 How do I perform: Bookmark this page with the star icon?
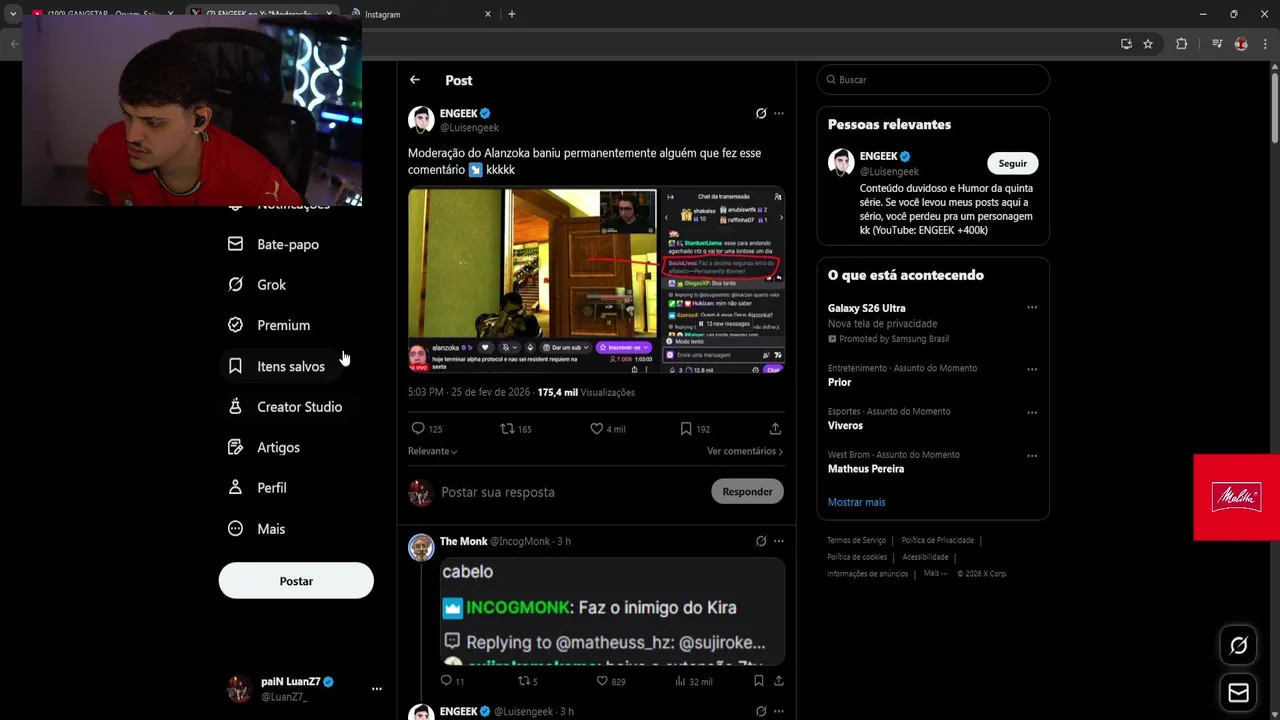pyautogui.click(x=1148, y=44)
